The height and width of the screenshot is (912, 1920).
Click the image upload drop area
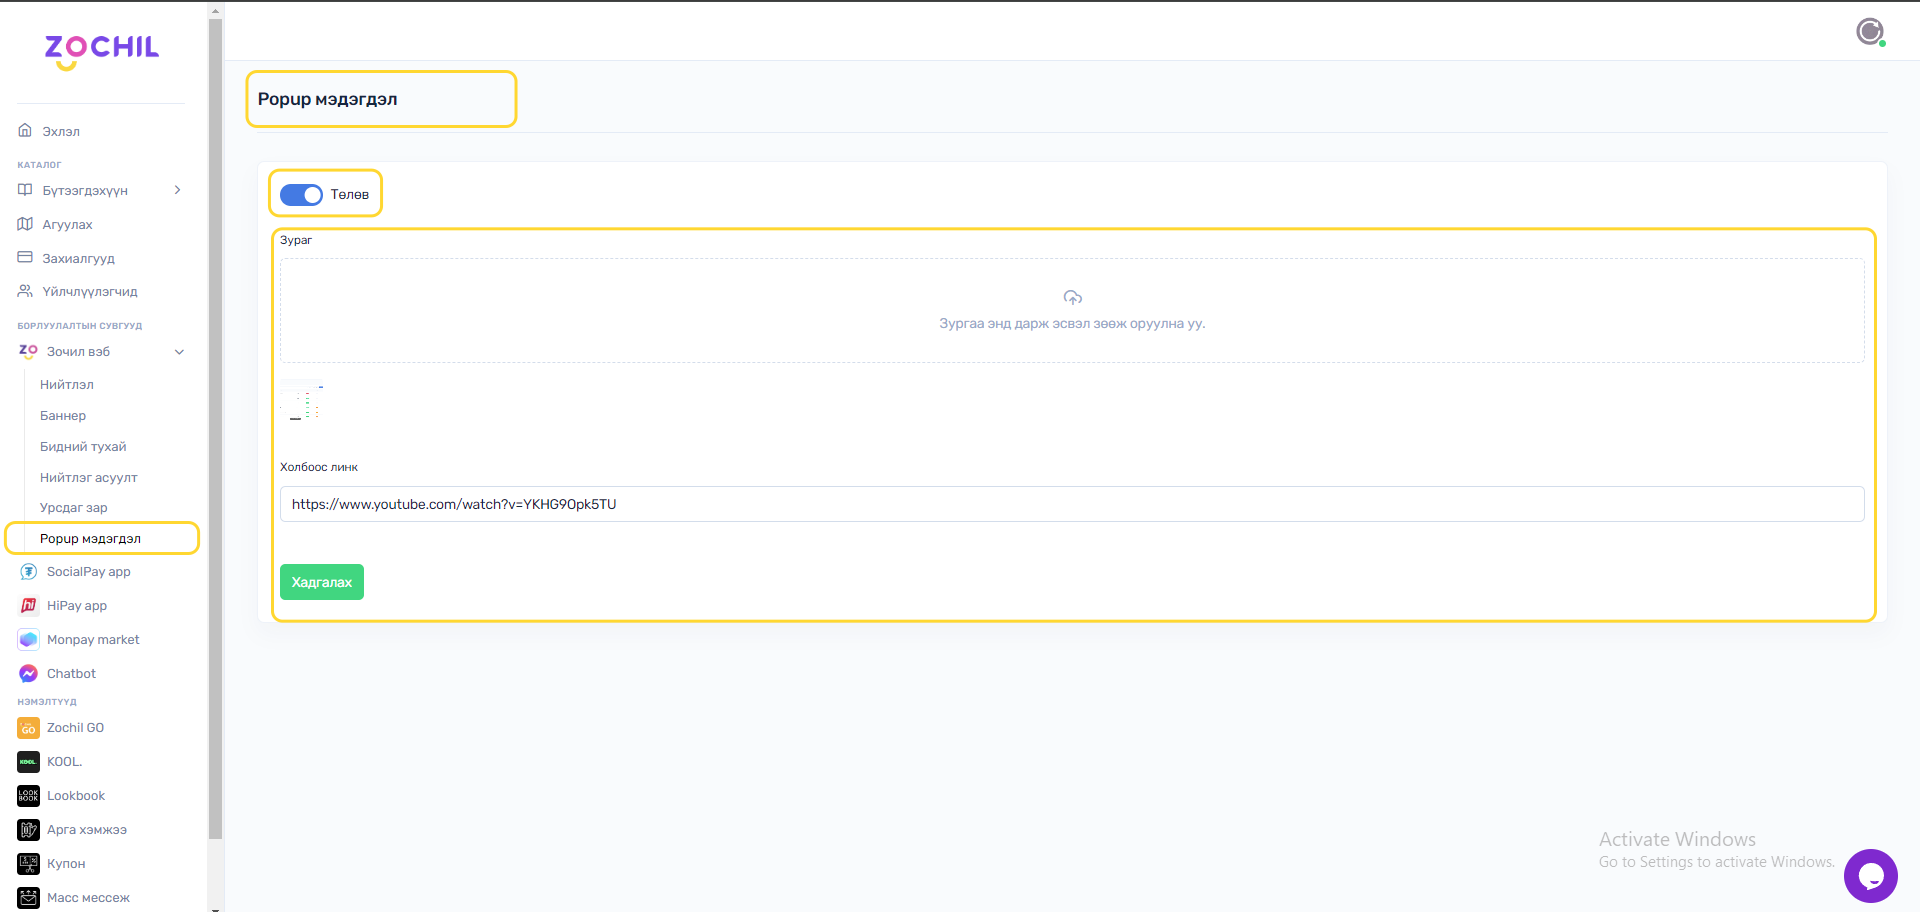(1071, 311)
